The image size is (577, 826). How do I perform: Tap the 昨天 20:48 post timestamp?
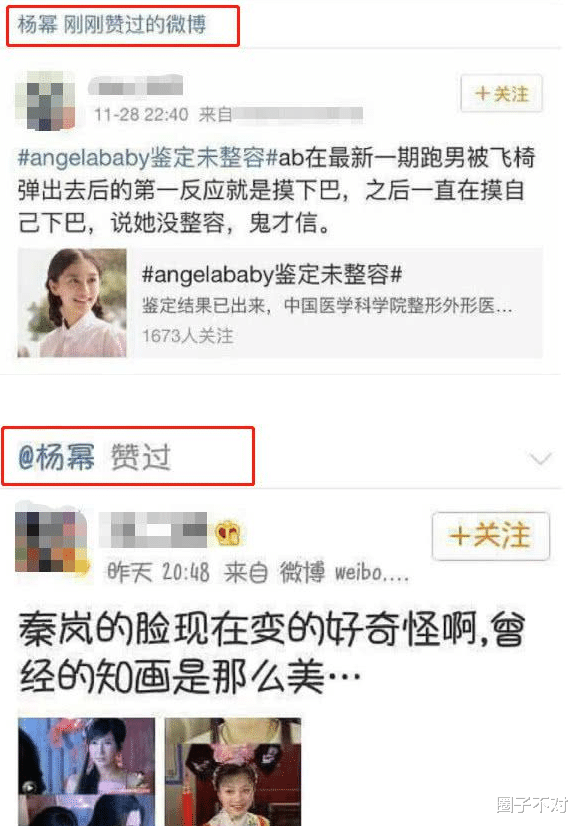click(158, 572)
